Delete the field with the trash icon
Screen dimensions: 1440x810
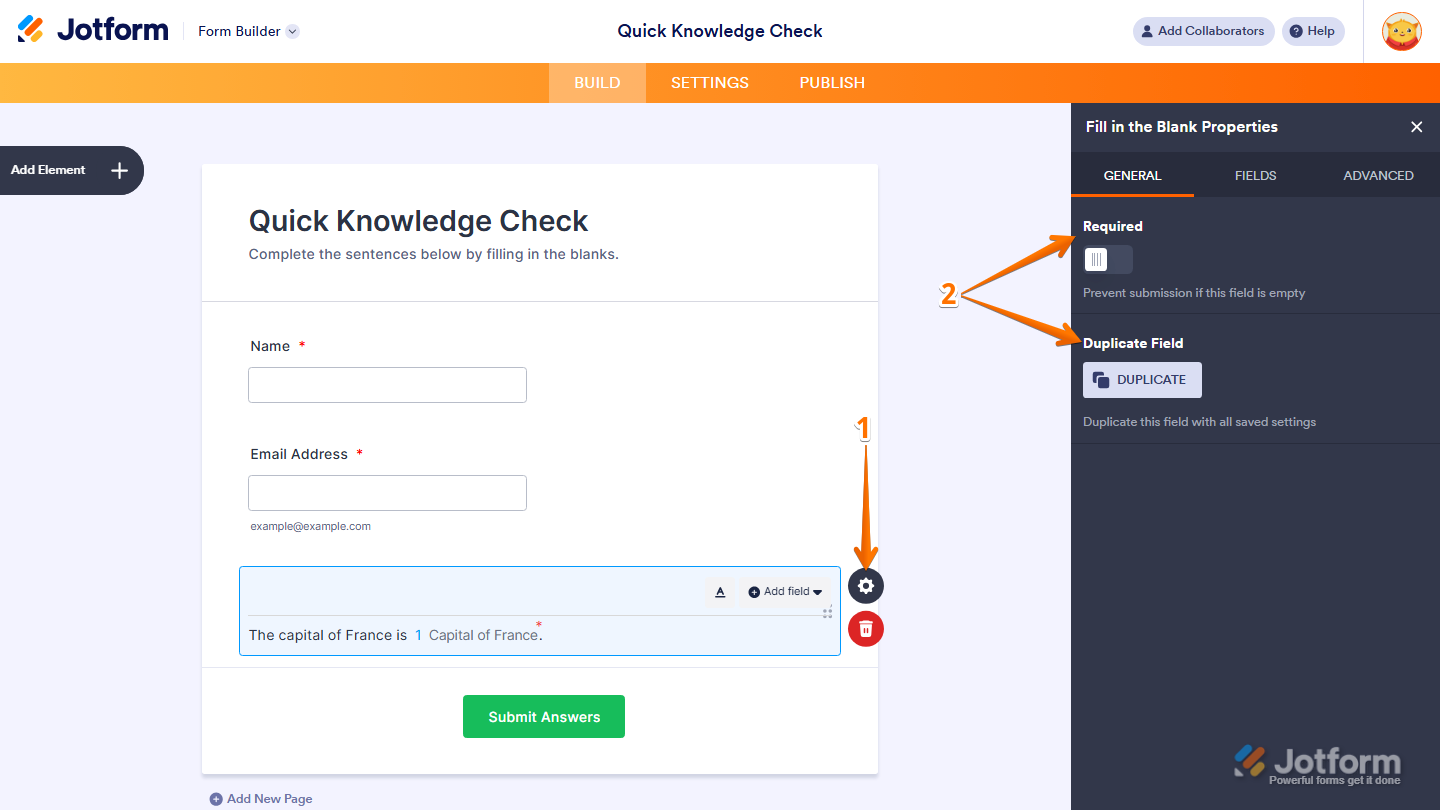click(866, 629)
